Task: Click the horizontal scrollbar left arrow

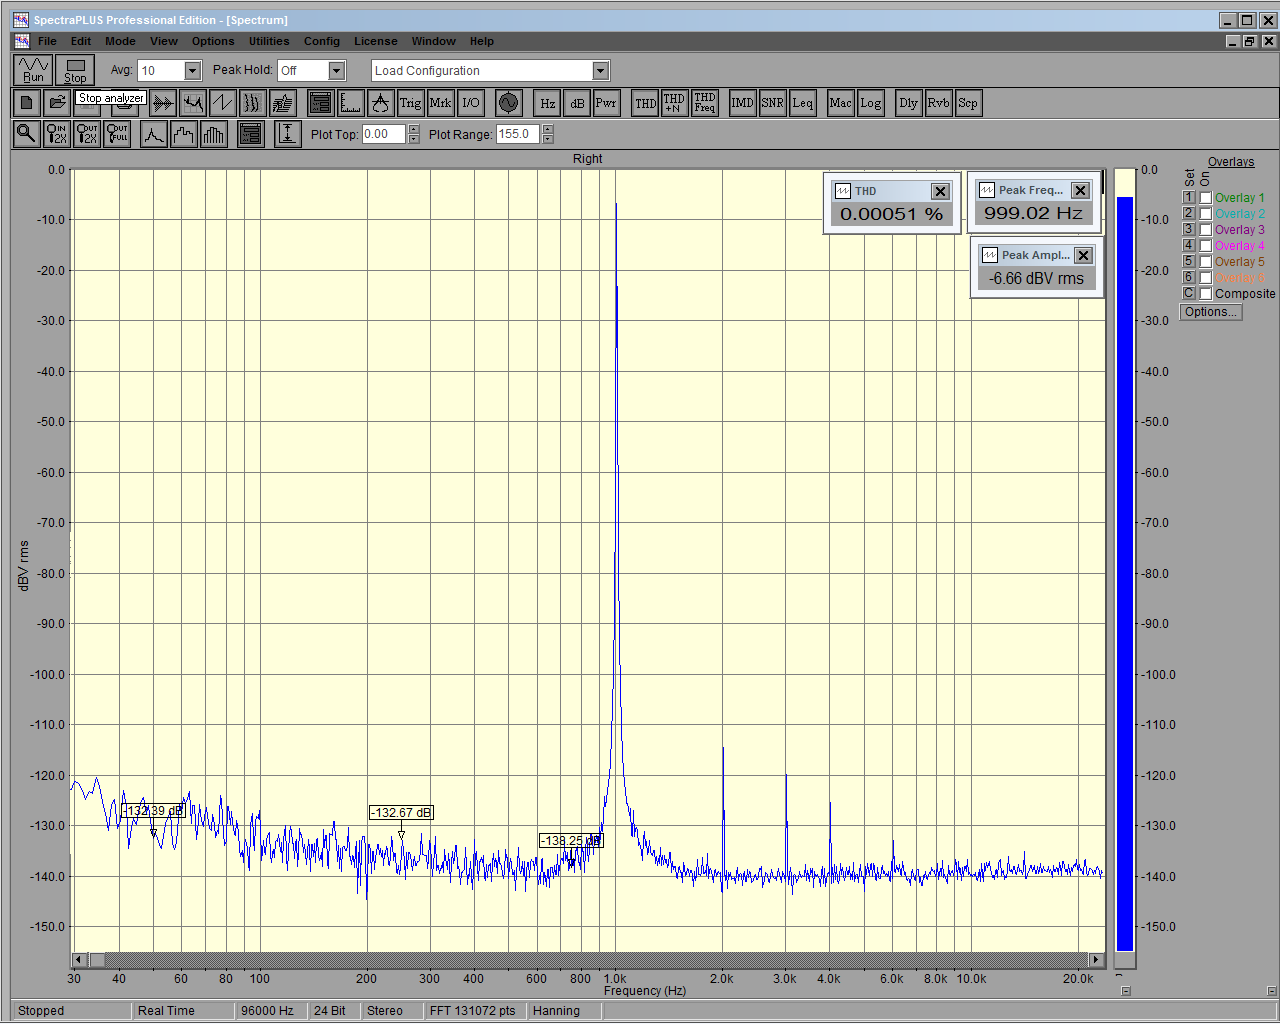Action: click(80, 960)
